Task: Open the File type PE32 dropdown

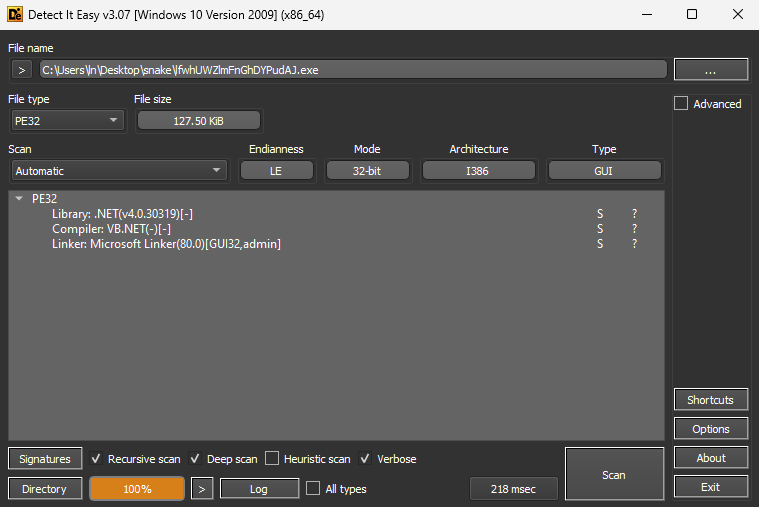Action: (x=66, y=121)
